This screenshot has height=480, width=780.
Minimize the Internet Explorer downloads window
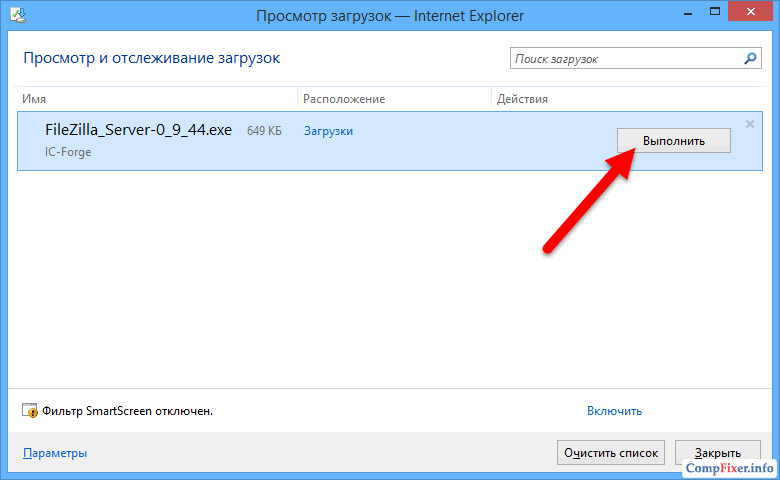click(x=688, y=12)
